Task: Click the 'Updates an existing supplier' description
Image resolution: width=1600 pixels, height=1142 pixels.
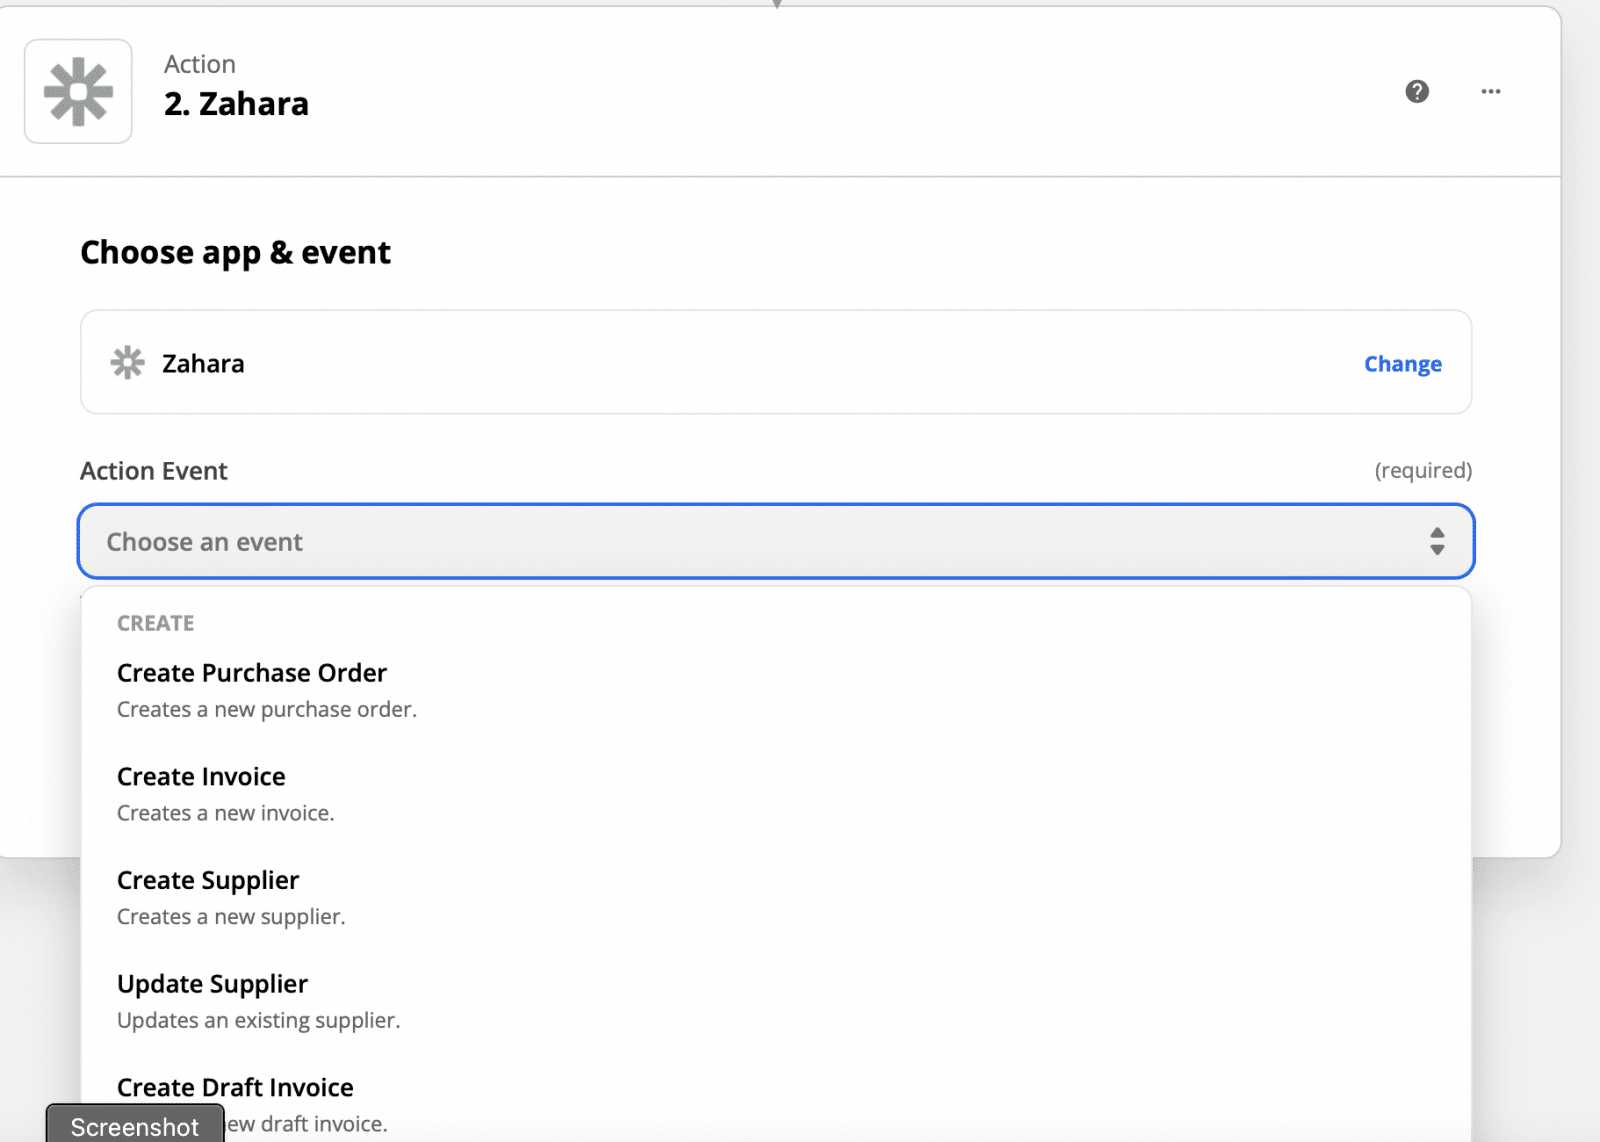Action: point(259,1020)
